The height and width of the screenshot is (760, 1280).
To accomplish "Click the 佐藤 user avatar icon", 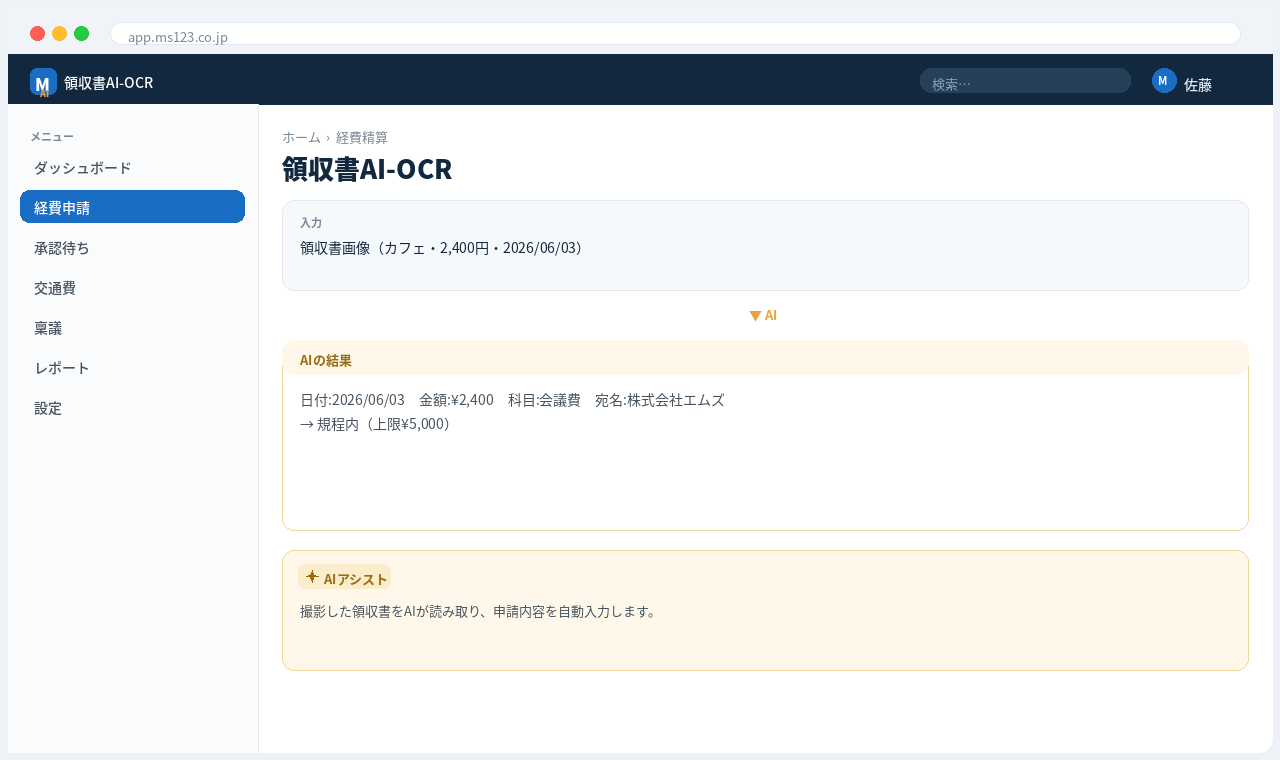I will pyautogui.click(x=1164, y=81).
